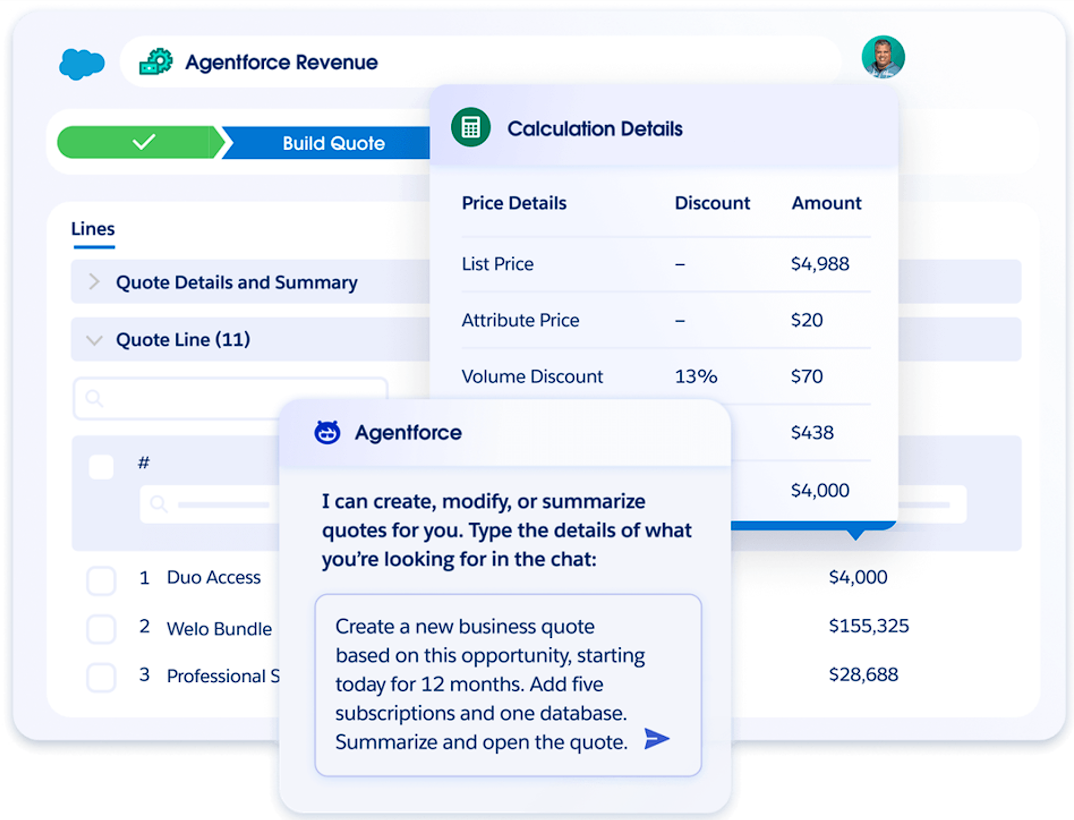Click the Attribute Price row label
The height and width of the screenshot is (820, 1074).
point(521,320)
